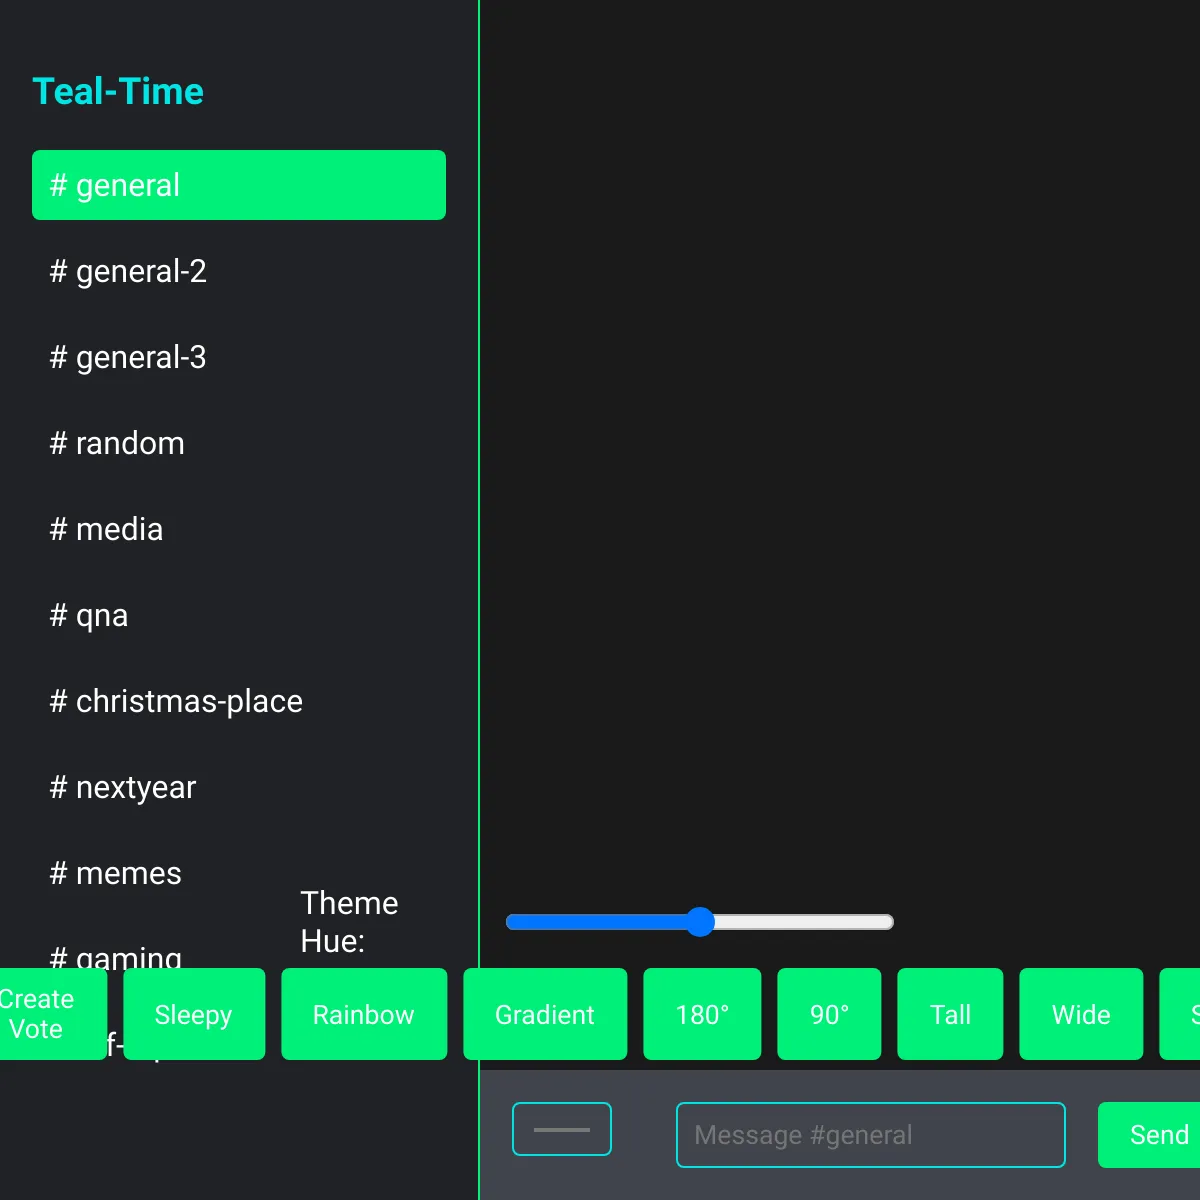Switch to the #general-3 channel
This screenshot has width=1200, height=1200.
127,357
